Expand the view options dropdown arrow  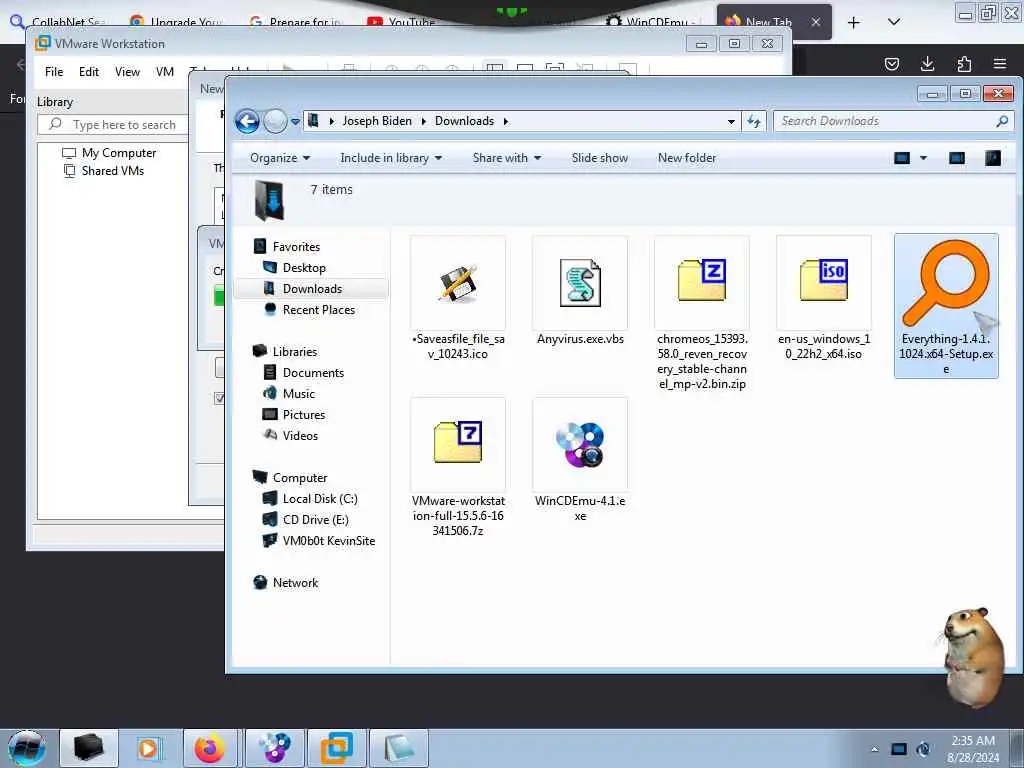click(923, 158)
